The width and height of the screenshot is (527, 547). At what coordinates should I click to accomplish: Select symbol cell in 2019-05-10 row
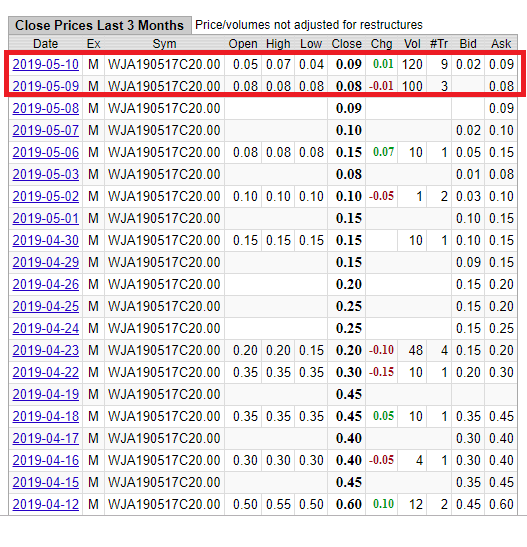coord(164,65)
